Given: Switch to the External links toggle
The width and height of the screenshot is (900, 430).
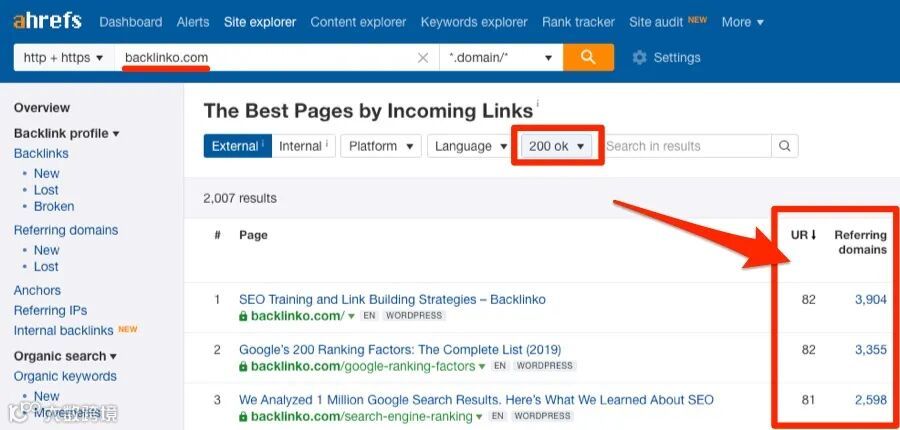Looking at the screenshot, I should tap(238, 146).
